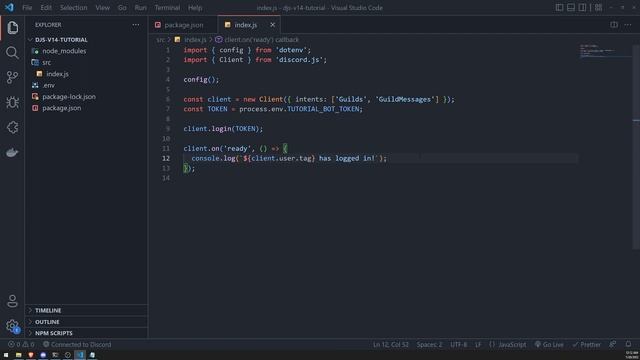Start Go Live server
This screenshot has height=360, width=640.
(549, 344)
